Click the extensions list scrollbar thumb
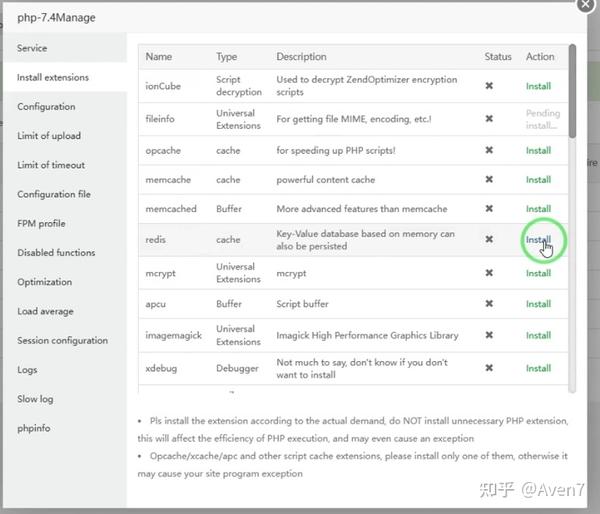This screenshot has height=514, width=600. pyautogui.click(x=572, y=91)
